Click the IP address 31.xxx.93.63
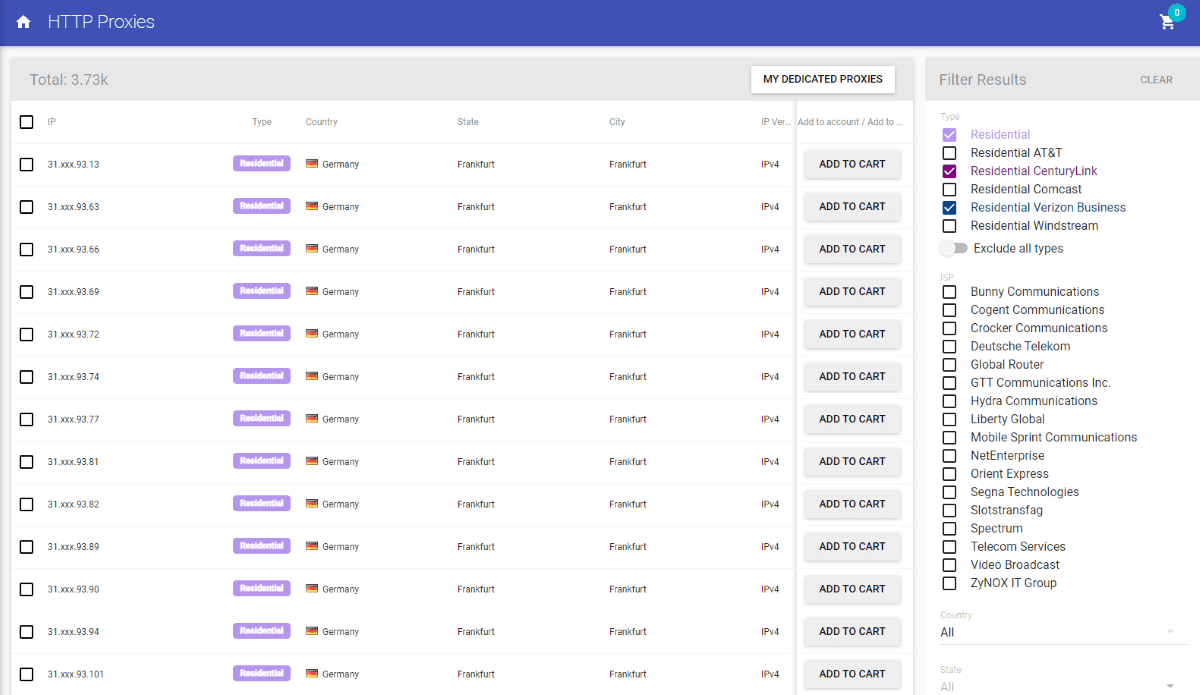1200x695 pixels. tap(74, 207)
